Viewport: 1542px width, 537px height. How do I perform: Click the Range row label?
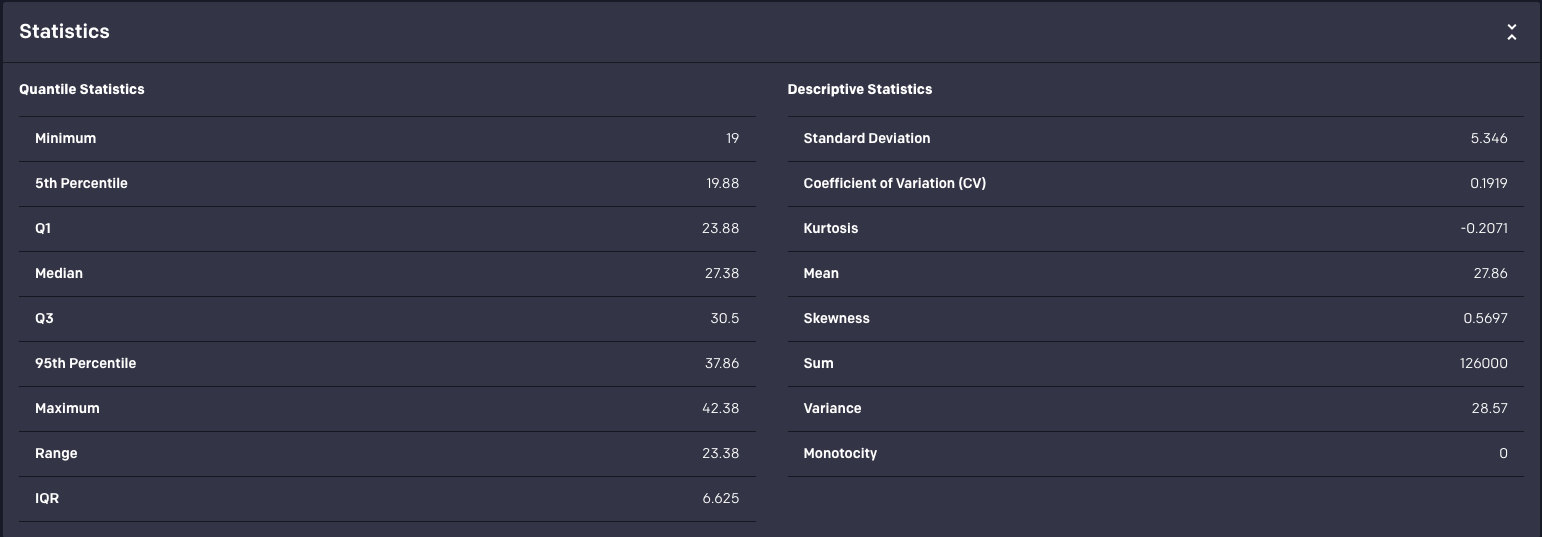click(56, 453)
